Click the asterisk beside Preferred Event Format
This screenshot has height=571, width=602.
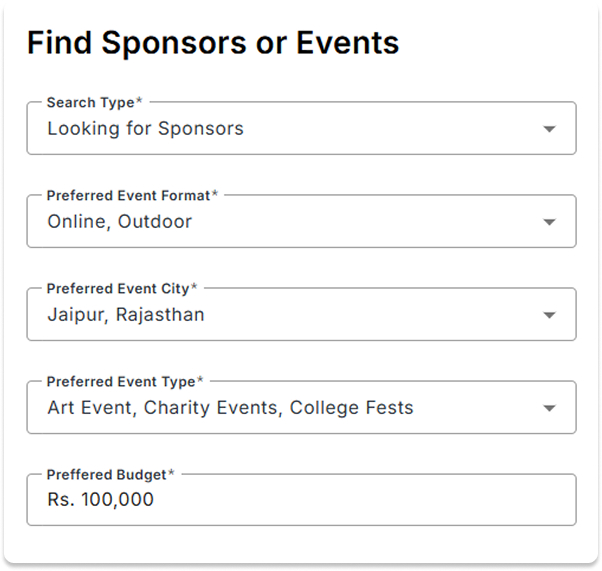click(x=214, y=195)
